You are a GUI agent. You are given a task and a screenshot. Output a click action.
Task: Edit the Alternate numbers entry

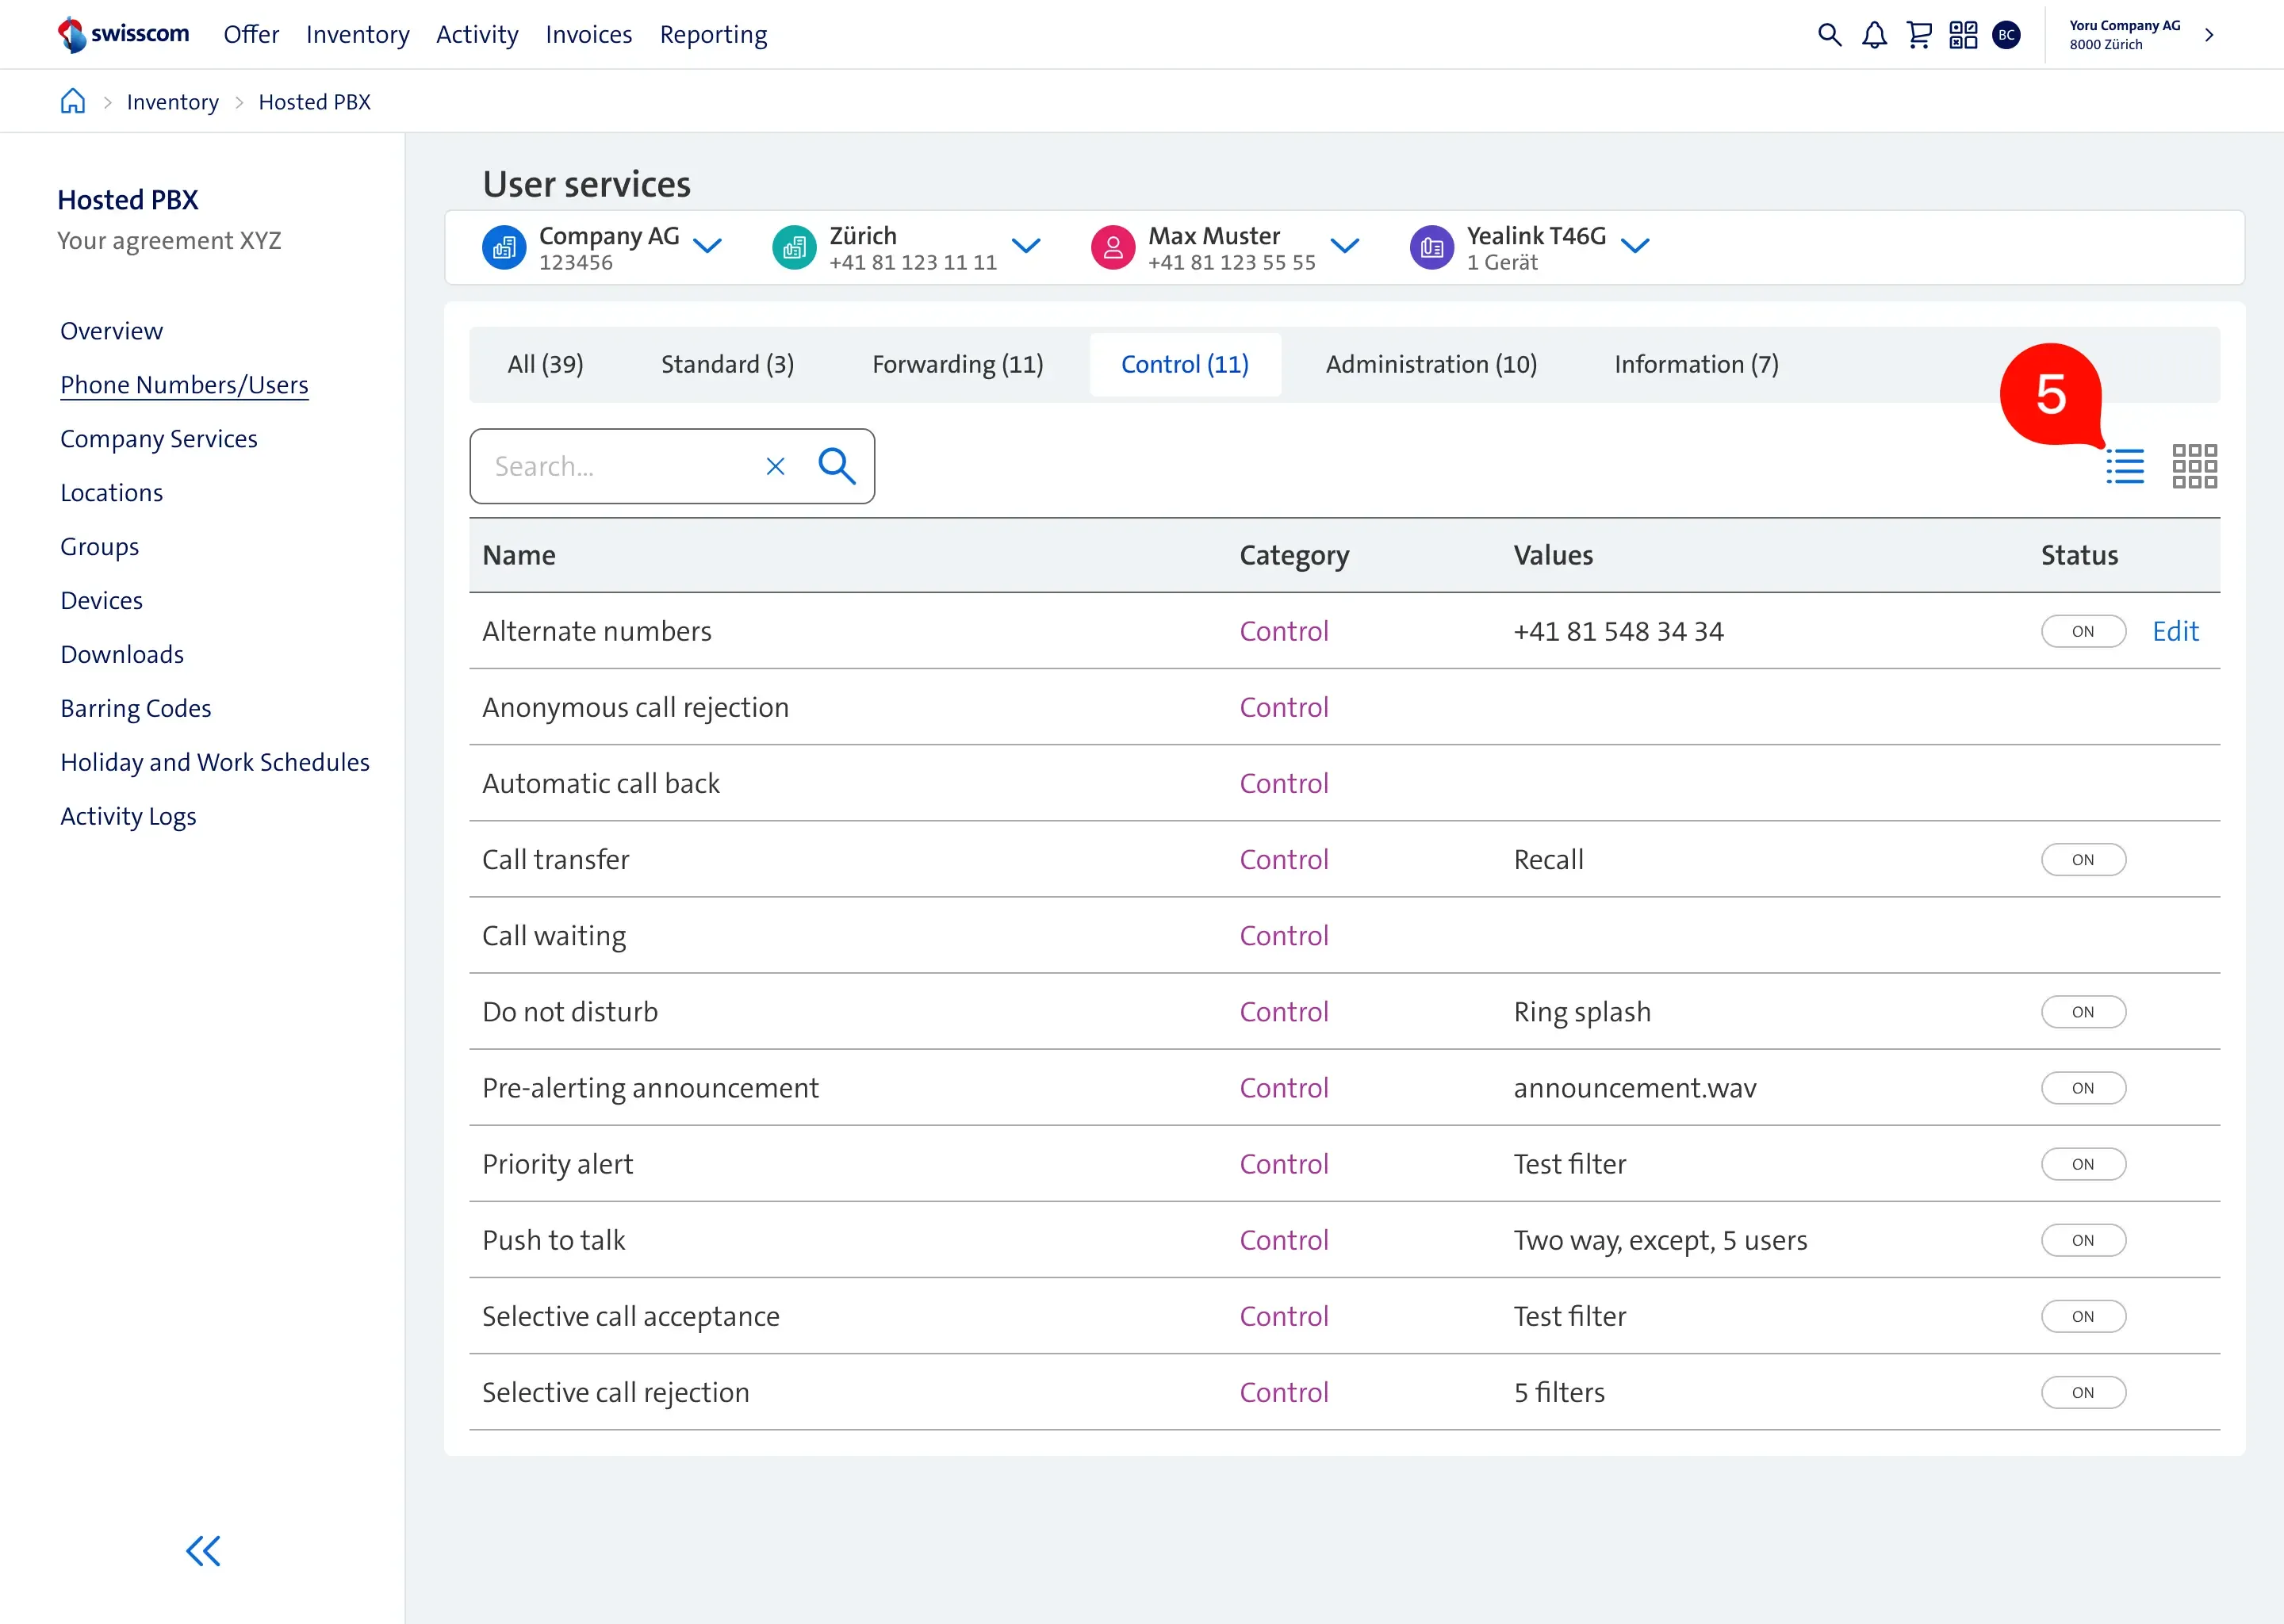coord(2176,630)
